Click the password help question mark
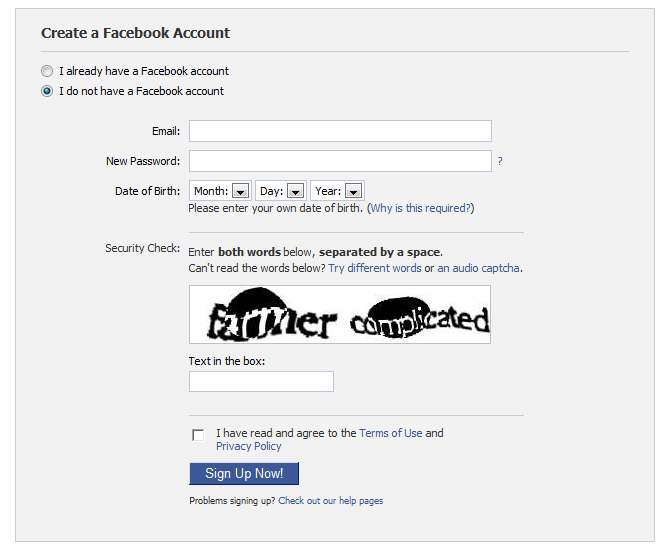The image size is (663, 553). point(500,161)
